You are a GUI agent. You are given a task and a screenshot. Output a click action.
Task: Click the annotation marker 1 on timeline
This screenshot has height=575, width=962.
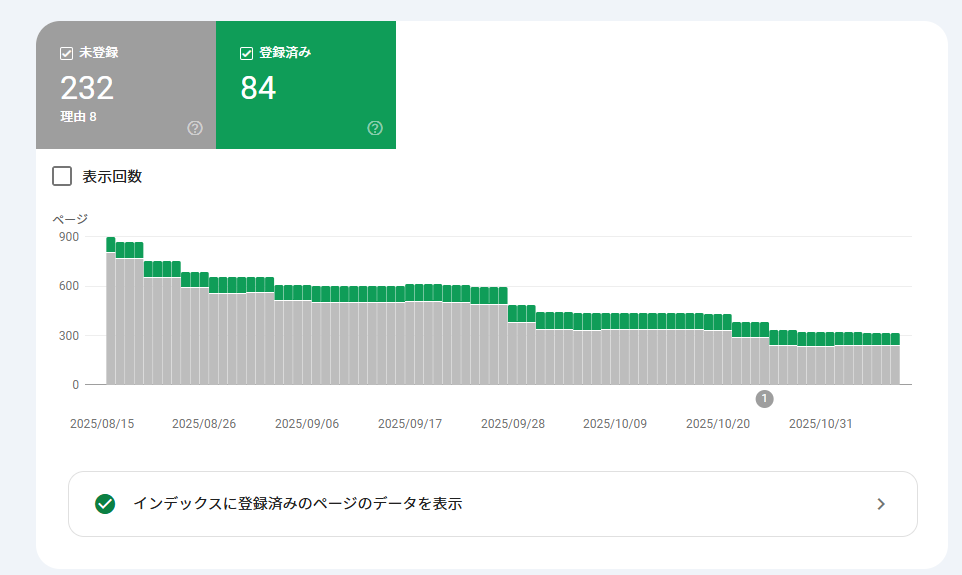[x=765, y=399]
